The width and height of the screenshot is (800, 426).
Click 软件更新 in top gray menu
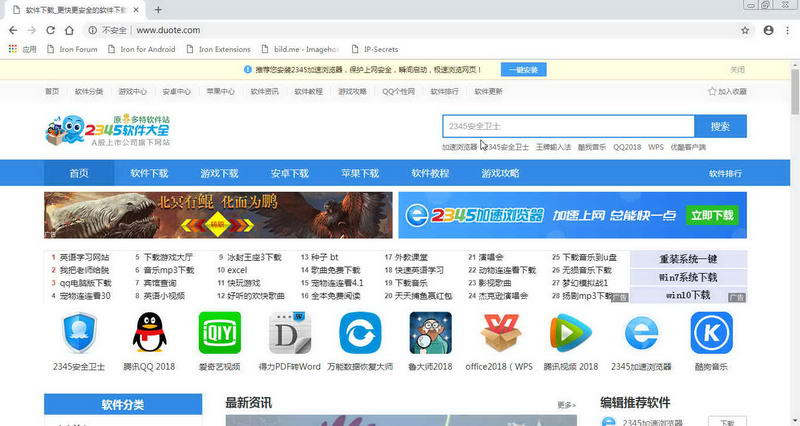tap(488, 91)
